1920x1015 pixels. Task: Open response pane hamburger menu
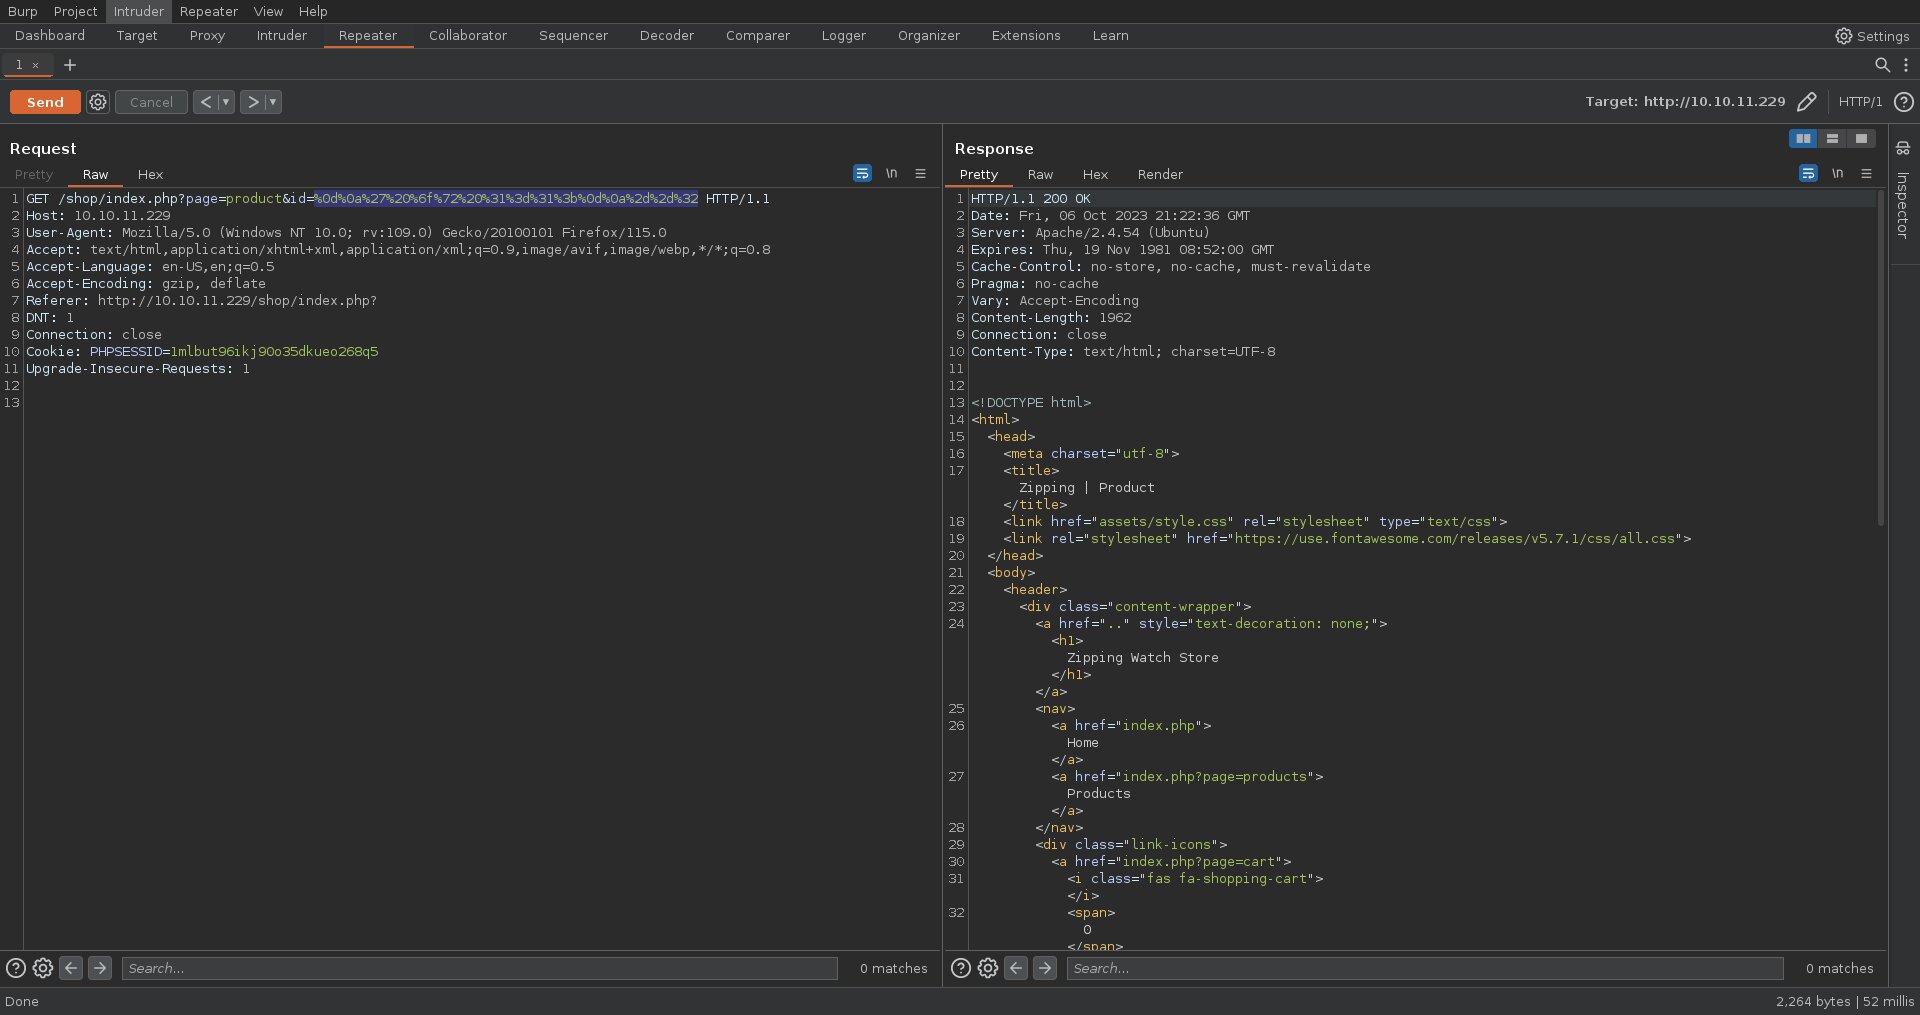[1866, 174]
